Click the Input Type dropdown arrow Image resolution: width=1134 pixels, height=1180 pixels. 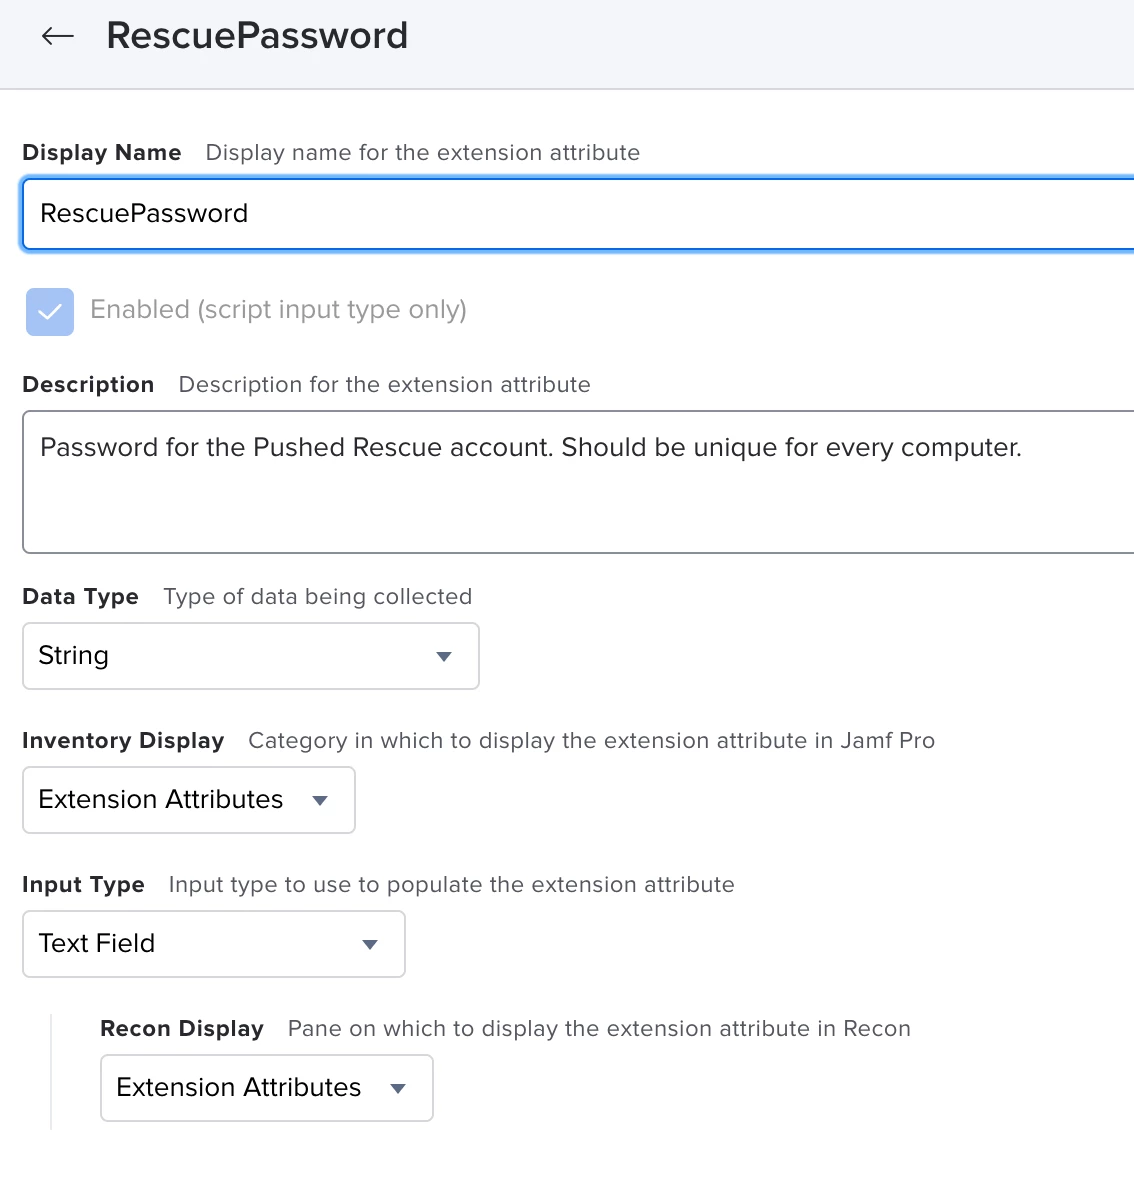[x=370, y=944]
